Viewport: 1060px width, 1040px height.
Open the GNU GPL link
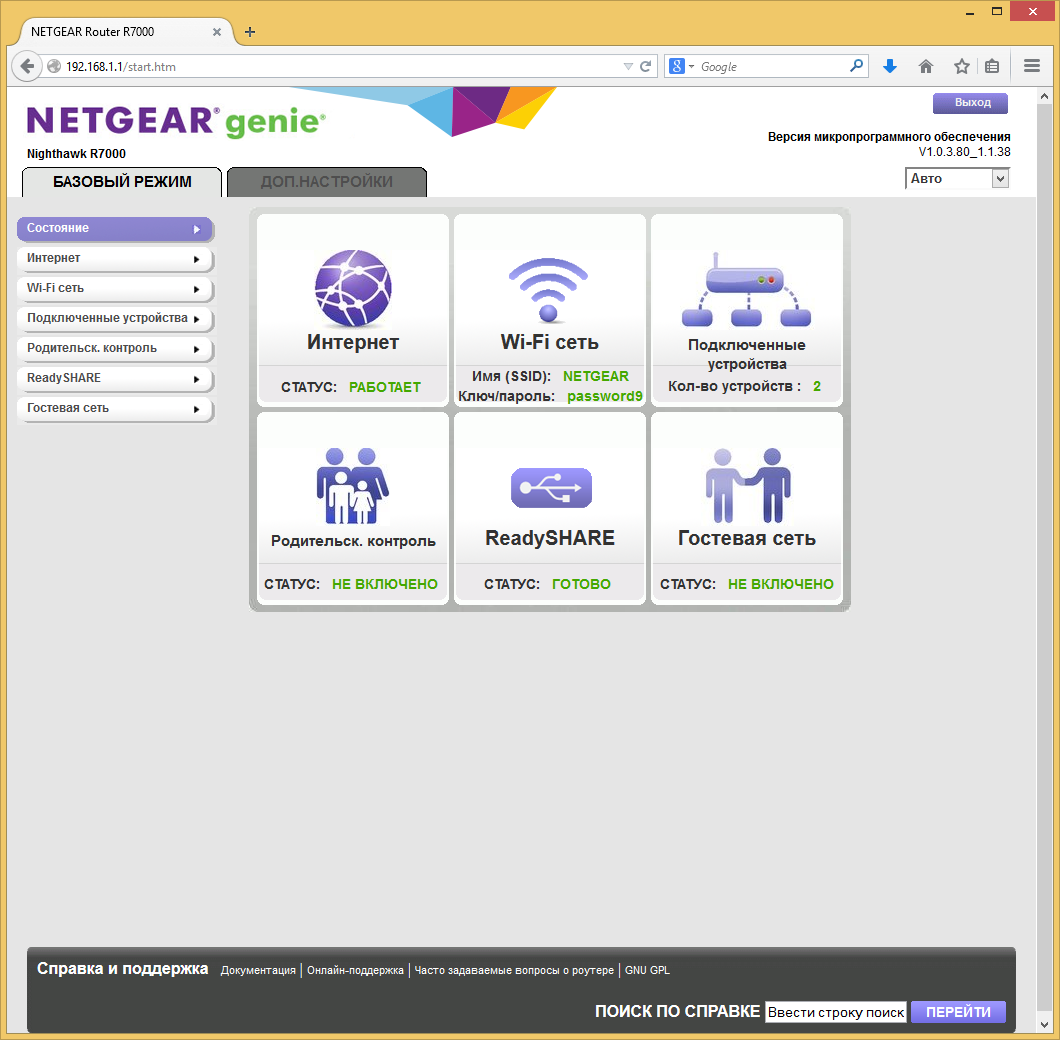(647, 970)
